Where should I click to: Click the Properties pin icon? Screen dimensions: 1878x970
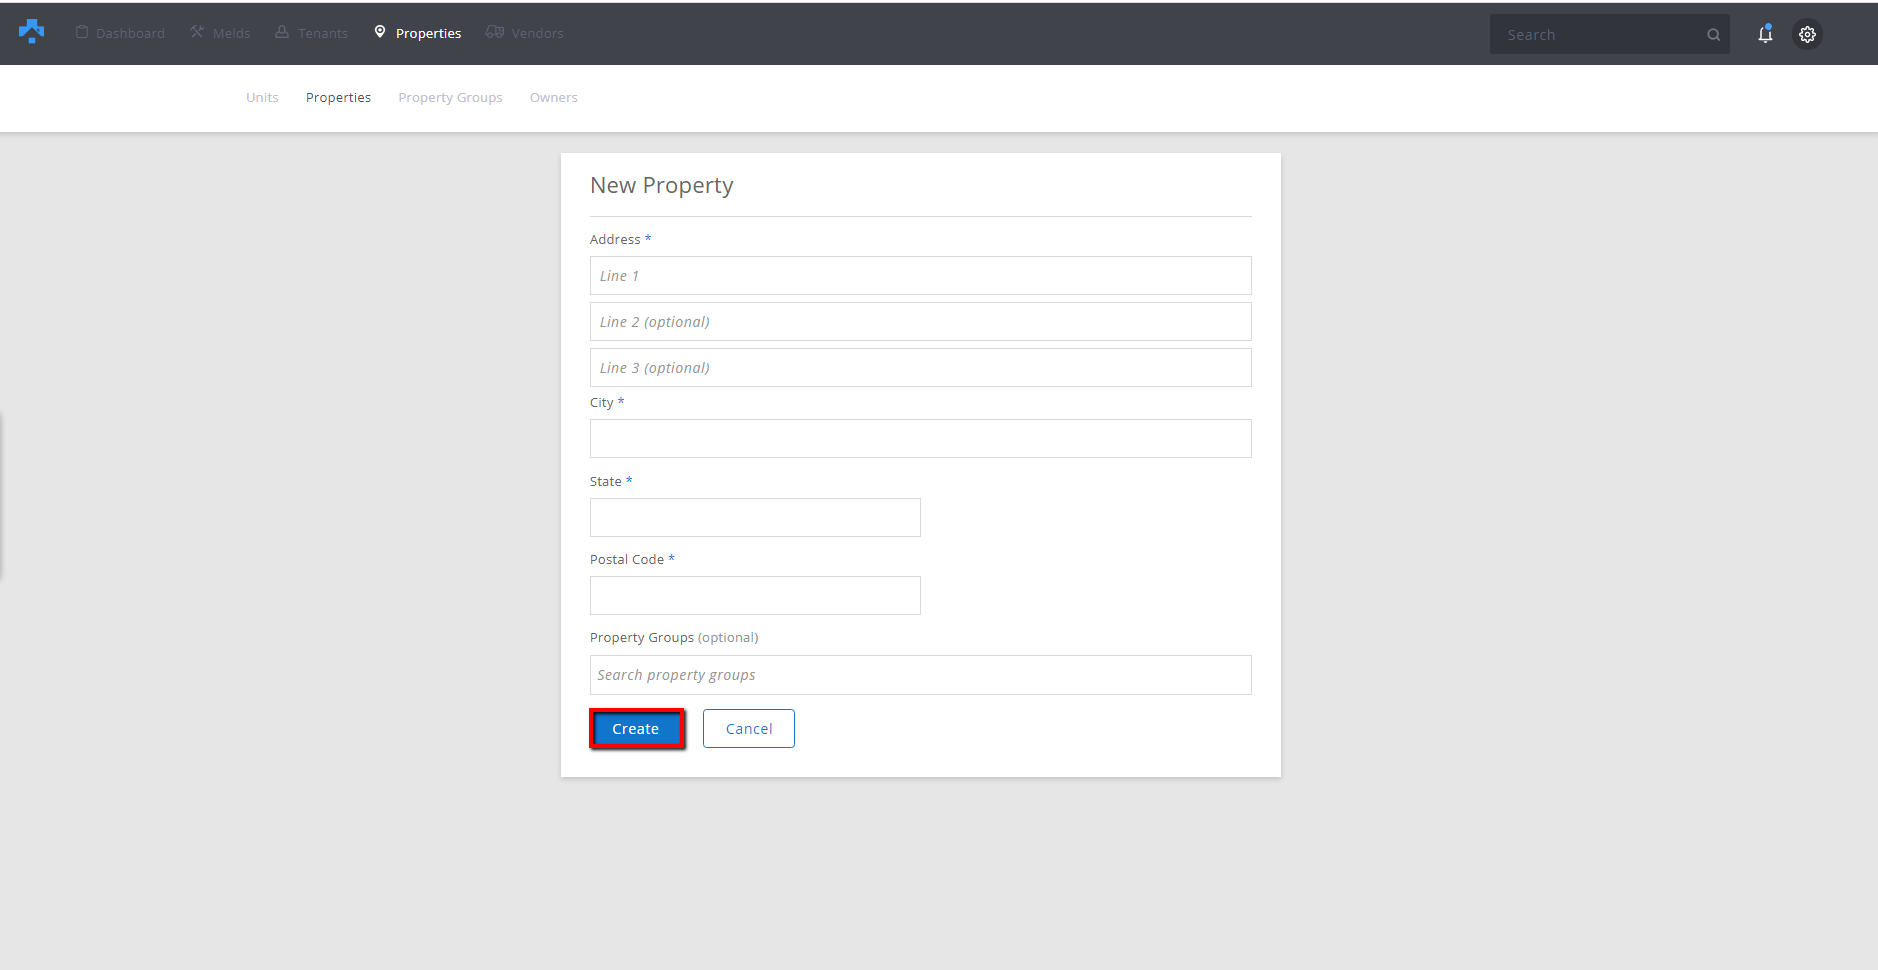(x=380, y=32)
